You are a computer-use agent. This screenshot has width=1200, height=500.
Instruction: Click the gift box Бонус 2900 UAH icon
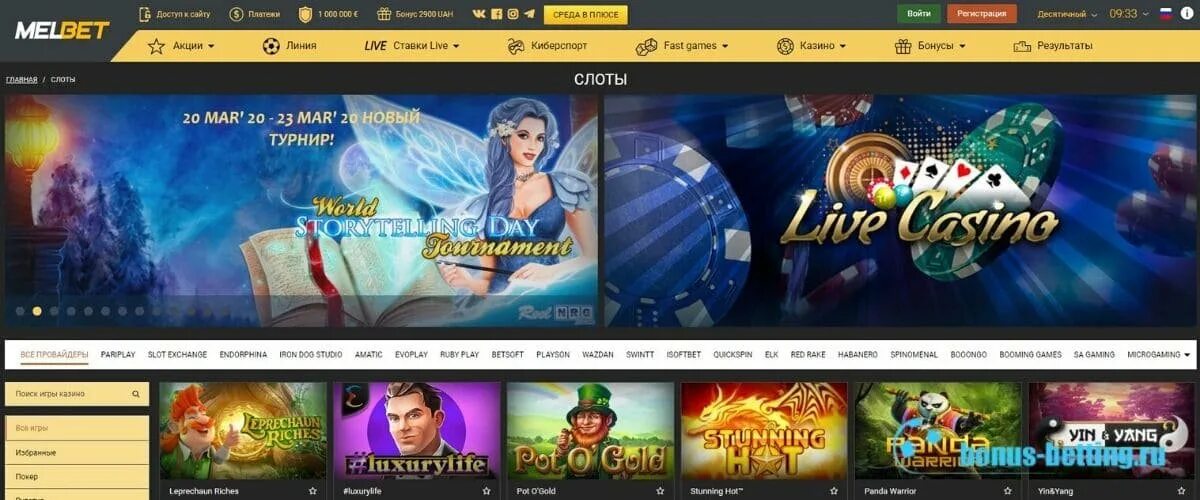(x=384, y=14)
